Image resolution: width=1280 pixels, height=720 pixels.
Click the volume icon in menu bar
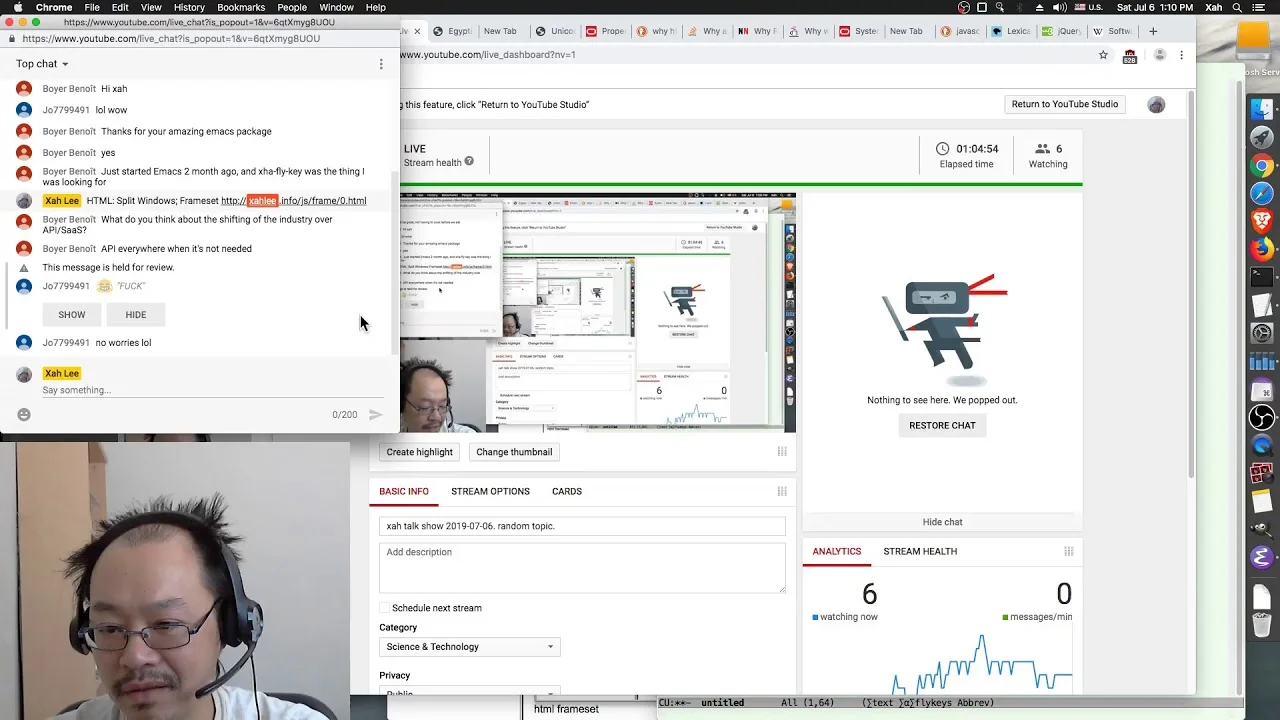(x=1060, y=7)
